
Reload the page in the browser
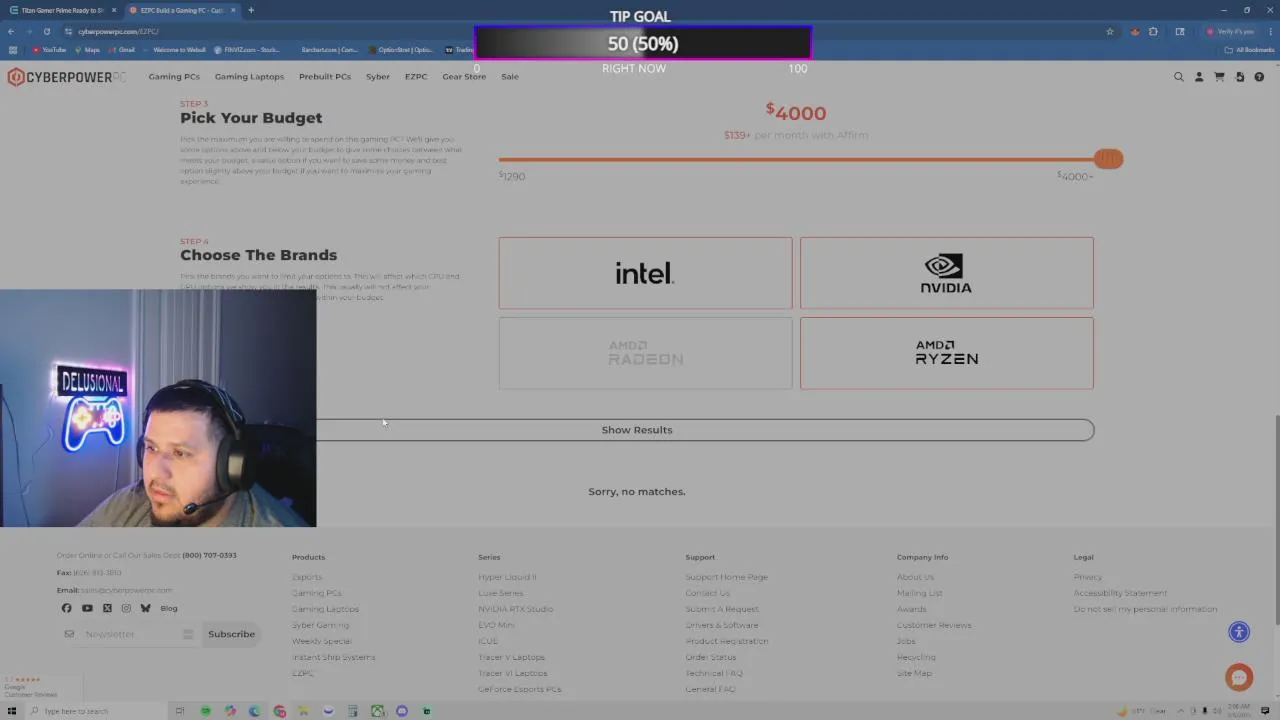point(46,31)
